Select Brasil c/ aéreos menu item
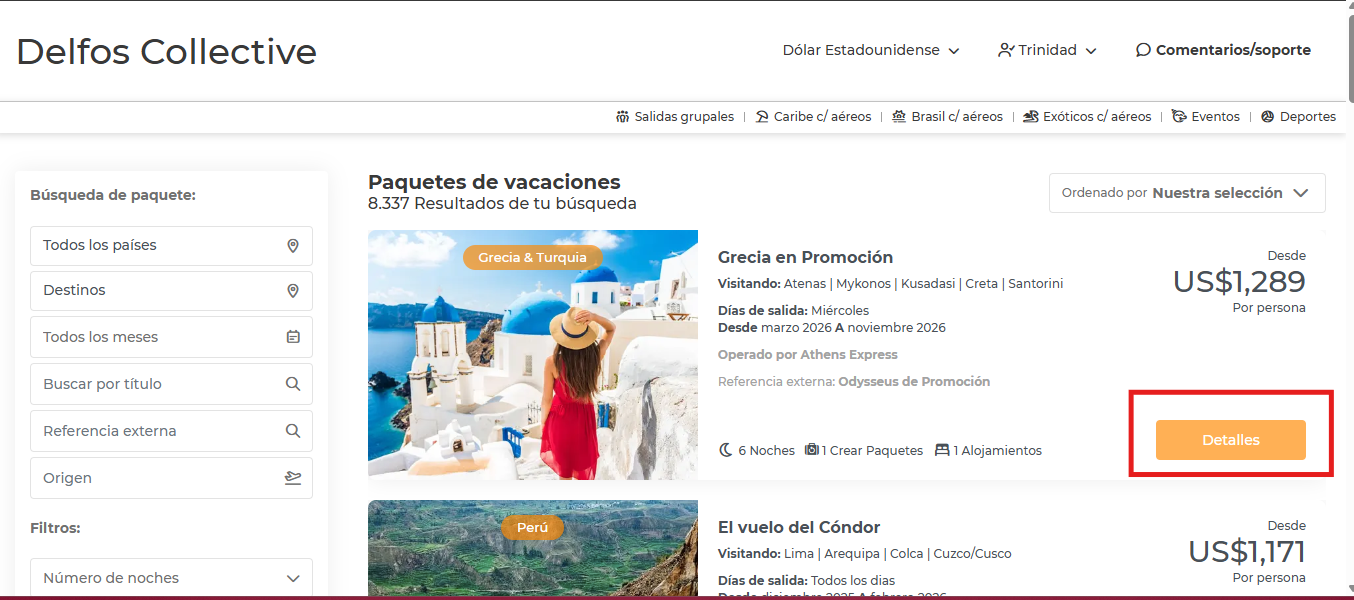Viewport: 1354px width, 600px height. click(x=947, y=117)
